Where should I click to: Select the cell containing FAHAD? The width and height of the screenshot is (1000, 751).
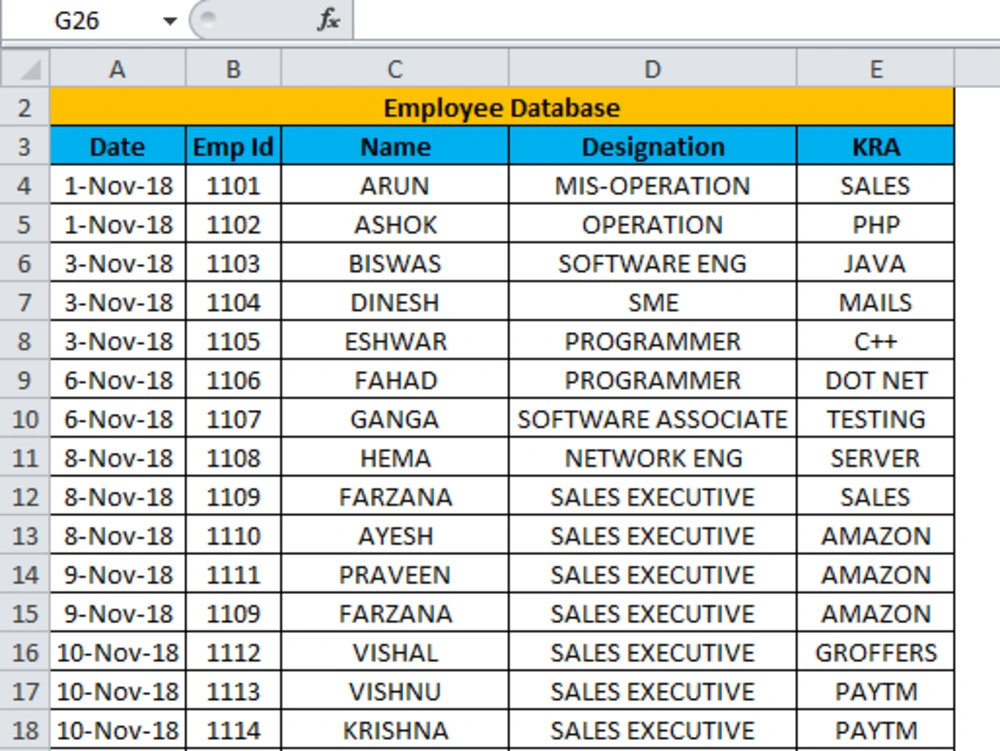pyautogui.click(x=395, y=380)
